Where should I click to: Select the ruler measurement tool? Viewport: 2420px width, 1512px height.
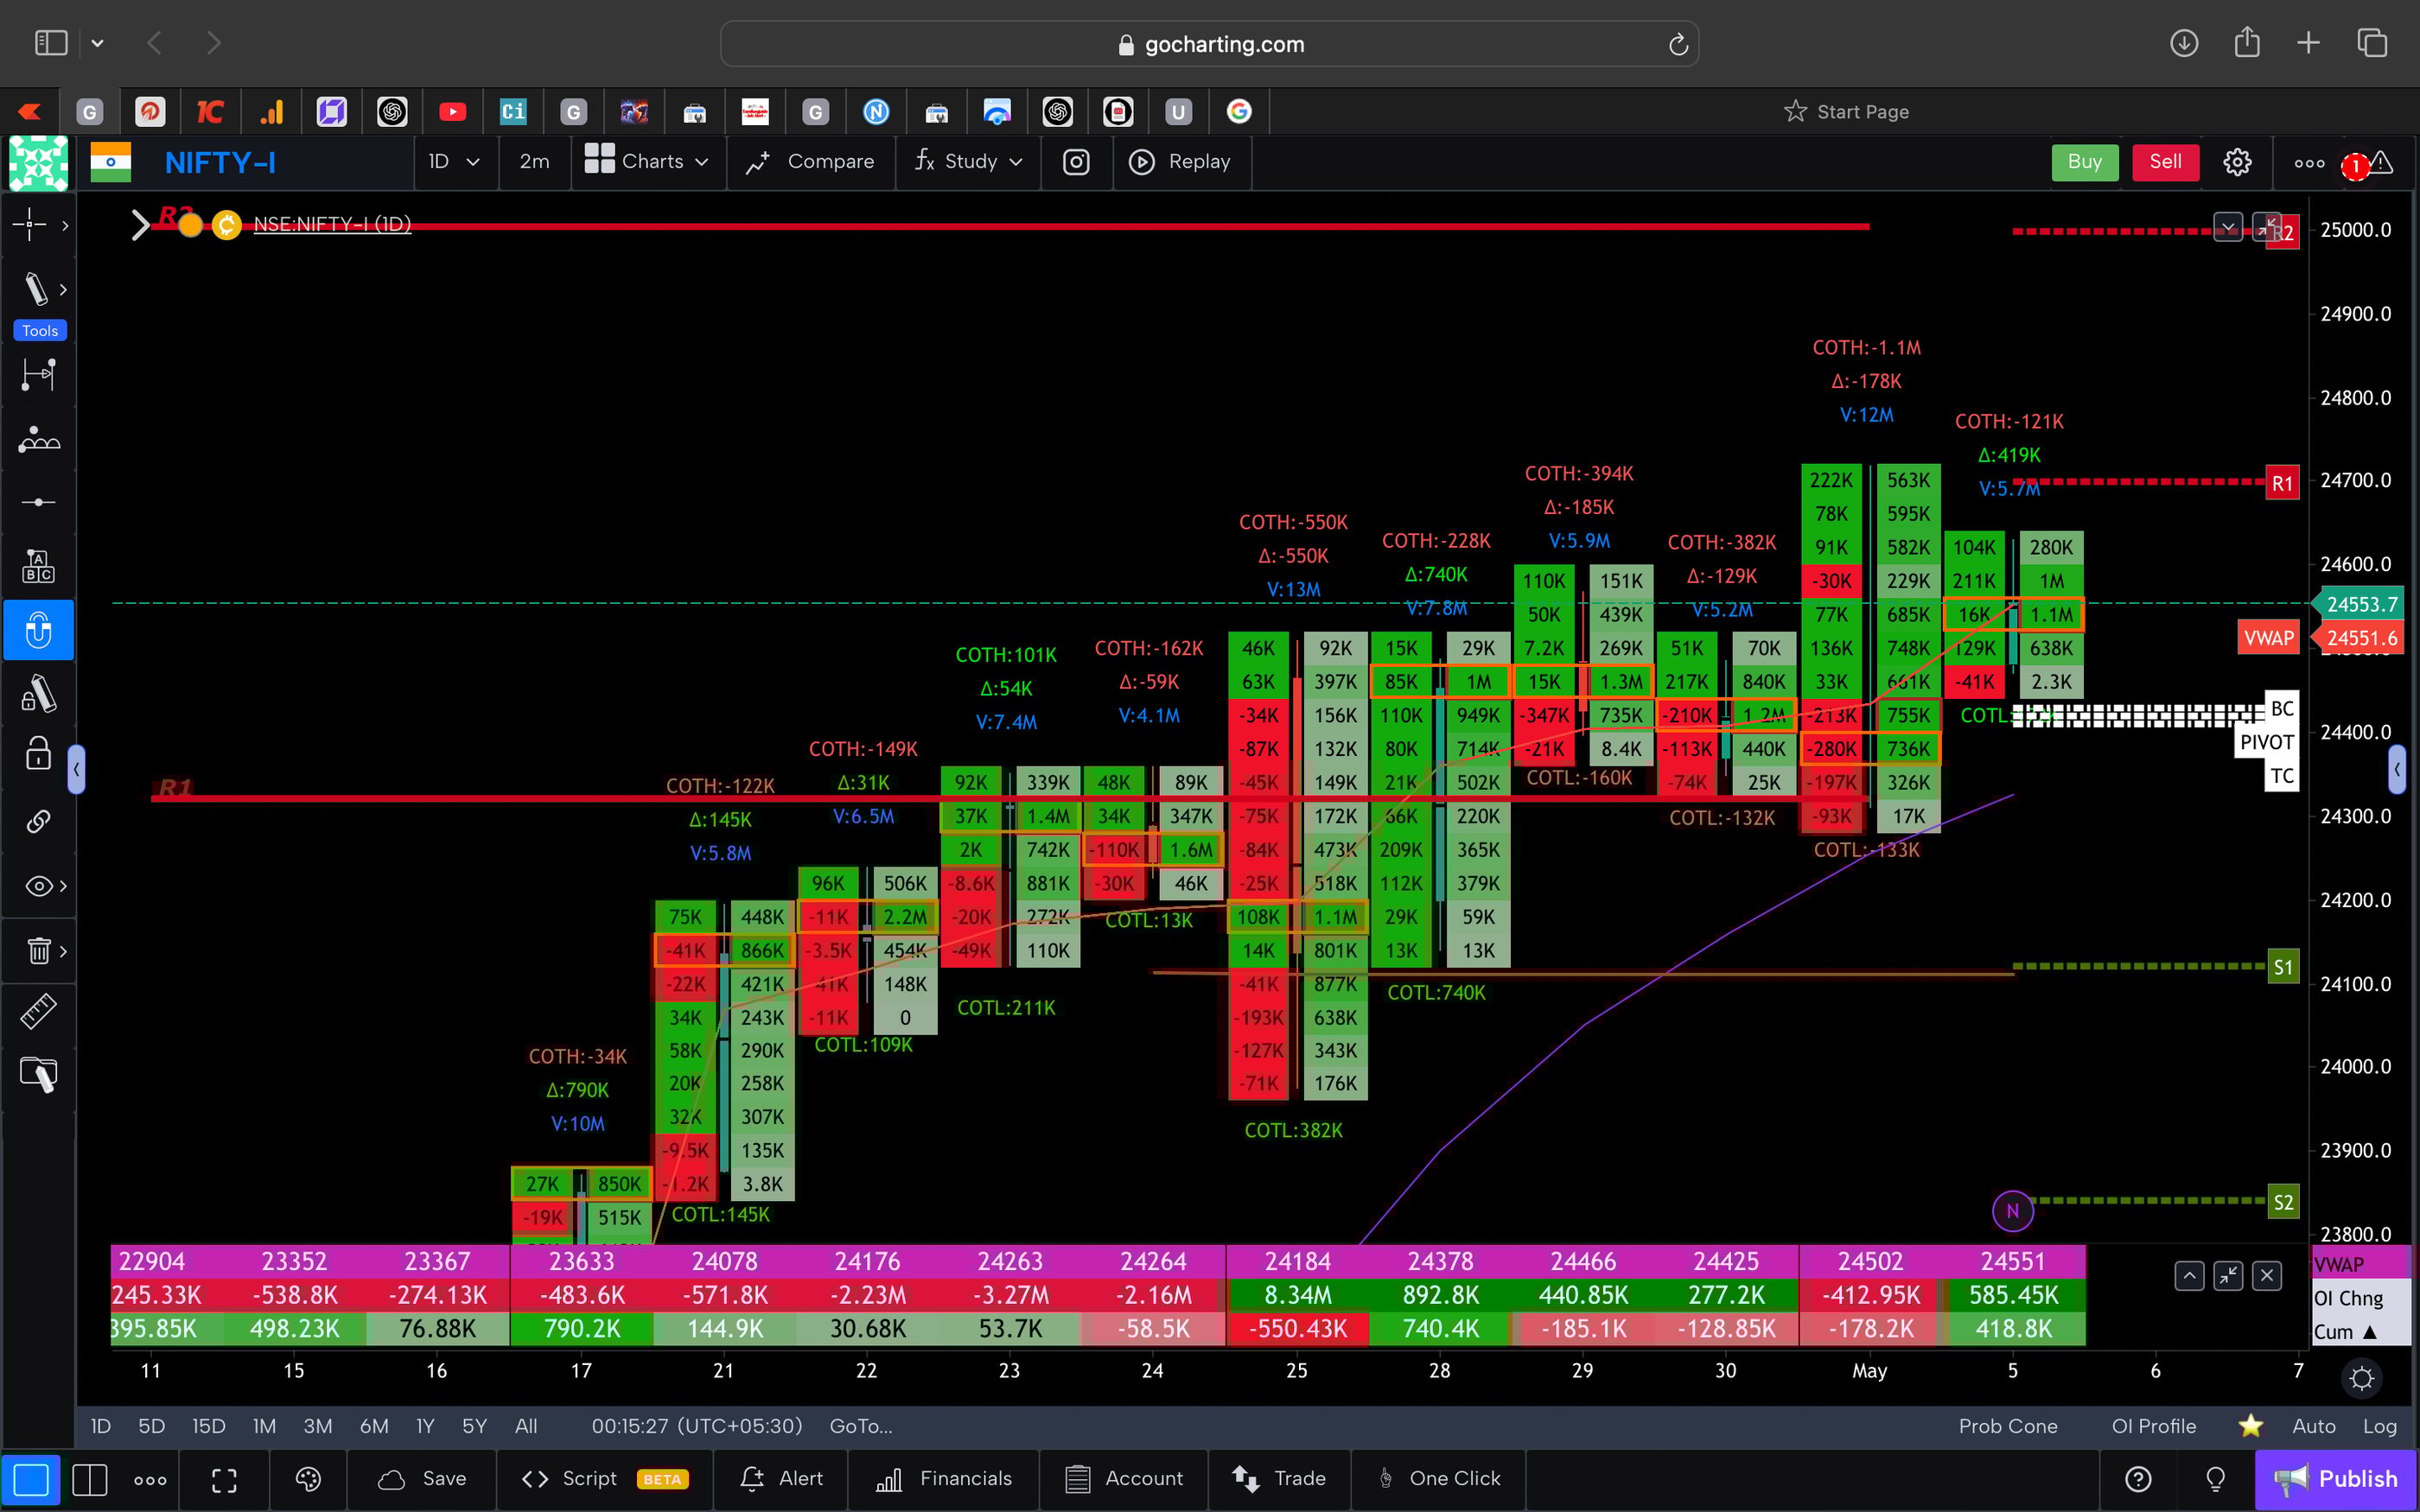tap(38, 1011)
